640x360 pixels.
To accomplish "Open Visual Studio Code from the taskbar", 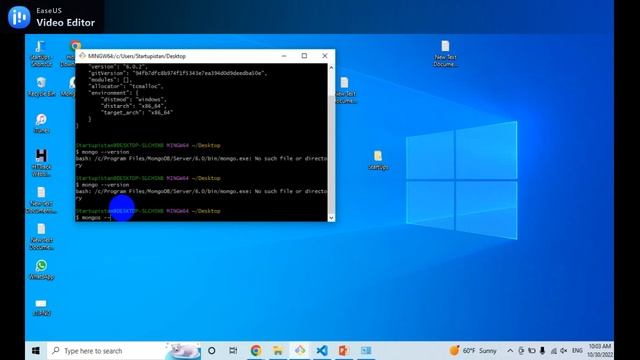I will click(x=322, y=351).
